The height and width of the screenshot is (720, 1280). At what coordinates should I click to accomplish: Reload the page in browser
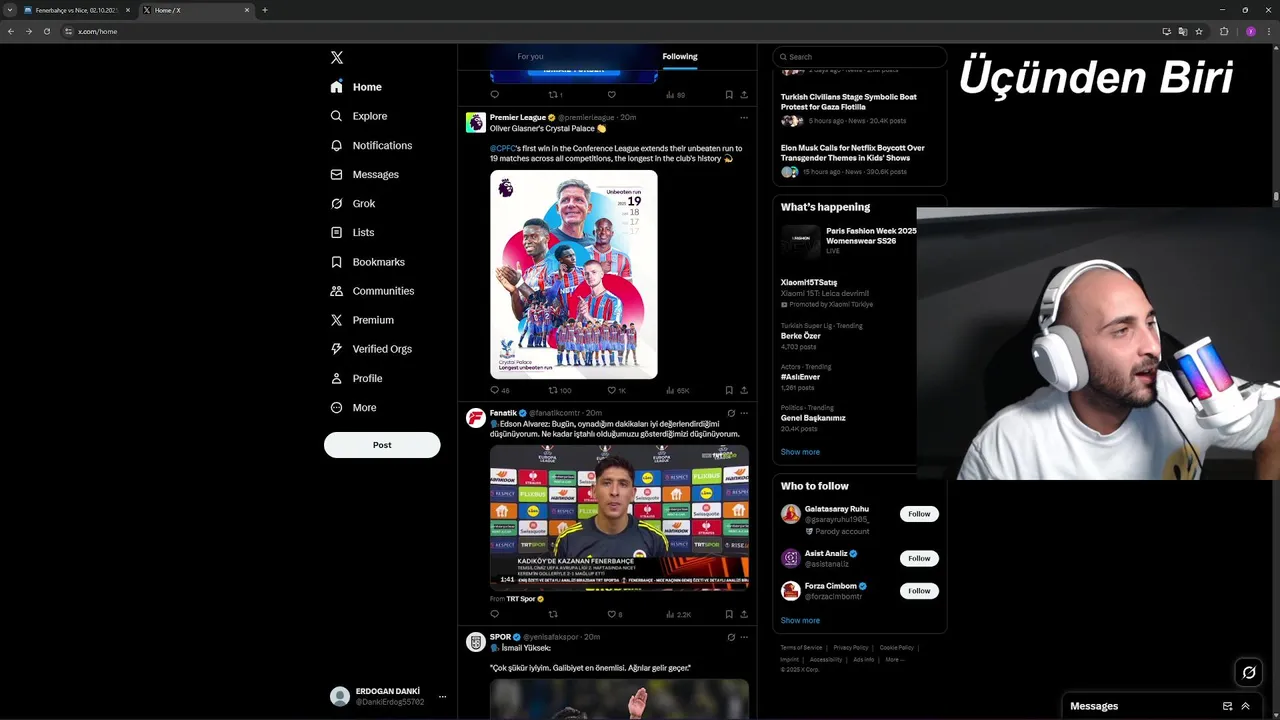point(46,31)
